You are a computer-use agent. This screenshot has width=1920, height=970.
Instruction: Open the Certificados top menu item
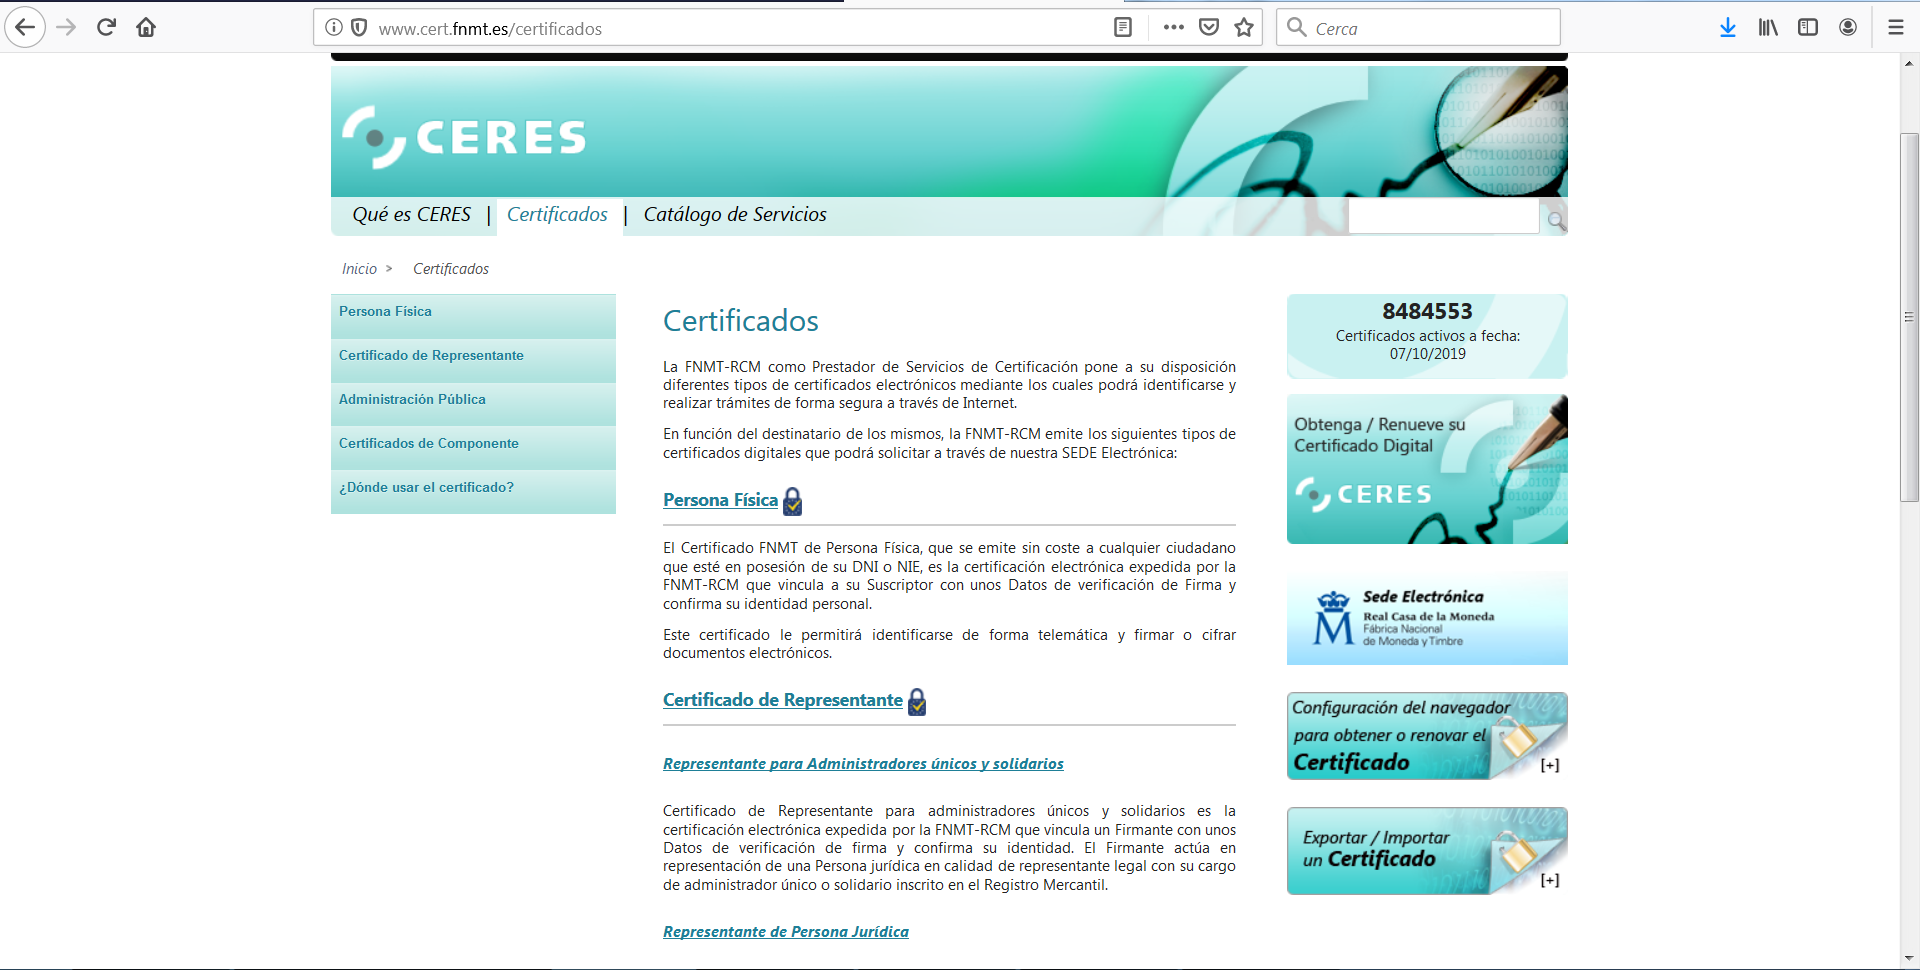(557, 214)
